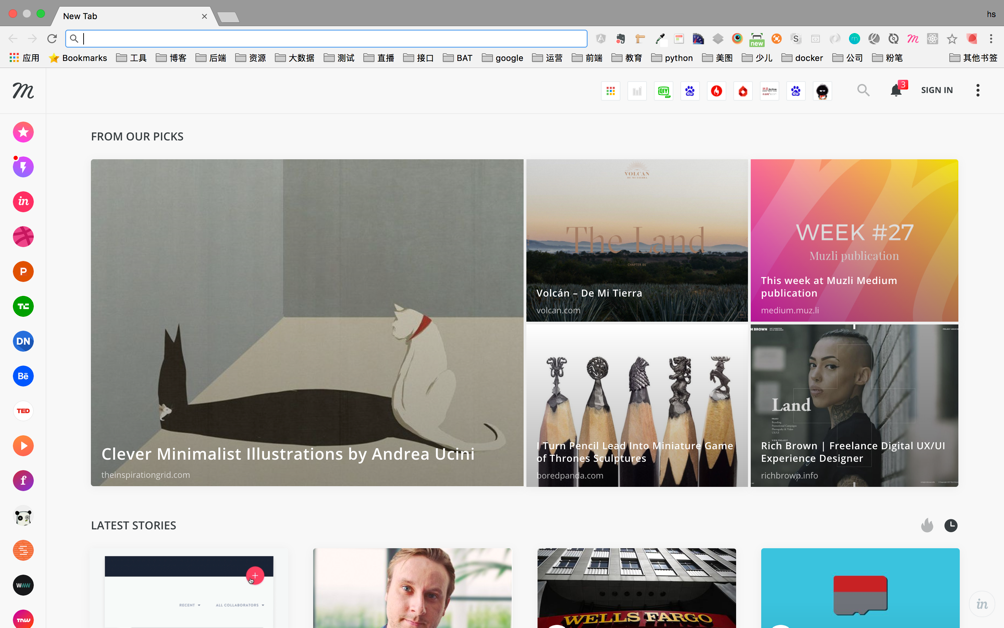Open the Behance feed in sidebar

[23, 376]
